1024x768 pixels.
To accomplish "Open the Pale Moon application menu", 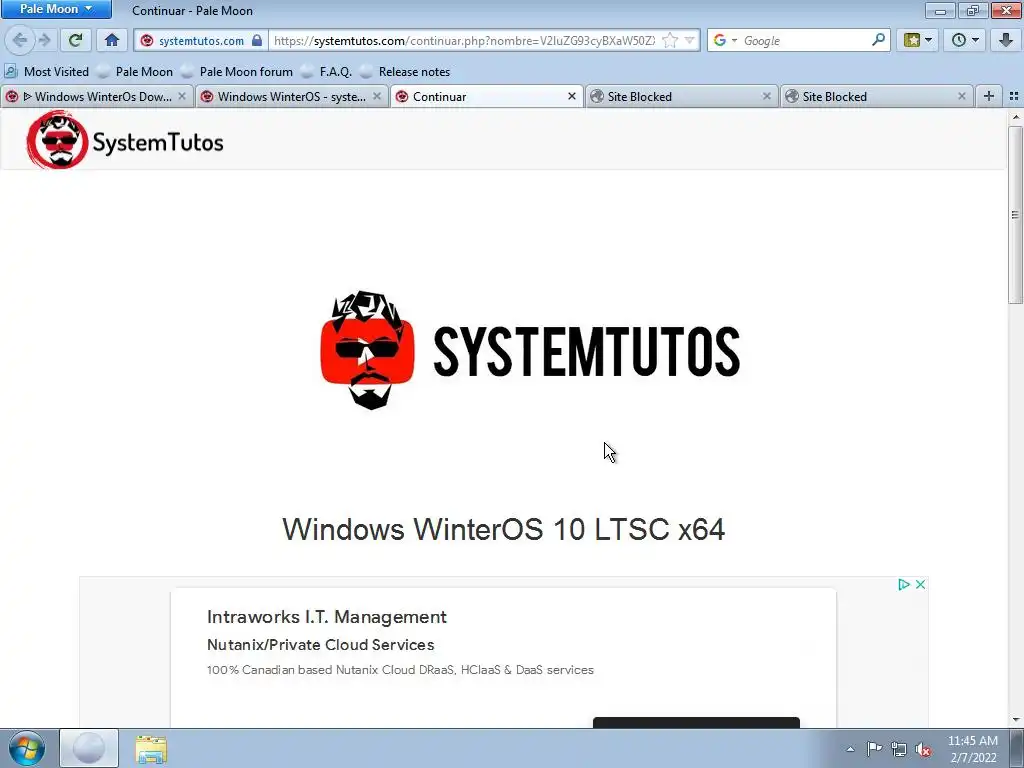I will coord(56,9).
